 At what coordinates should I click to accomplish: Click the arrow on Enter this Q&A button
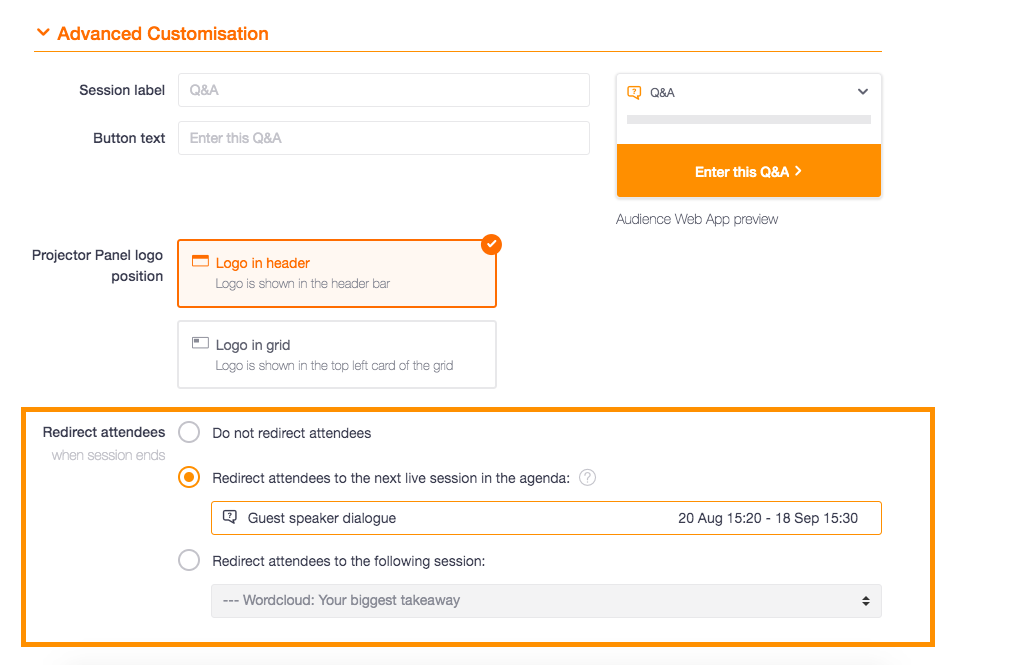[798, 171]
